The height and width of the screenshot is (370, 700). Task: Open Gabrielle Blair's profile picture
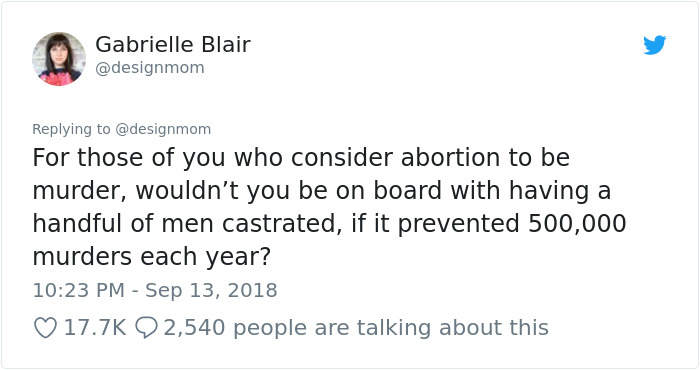(58, 59)
